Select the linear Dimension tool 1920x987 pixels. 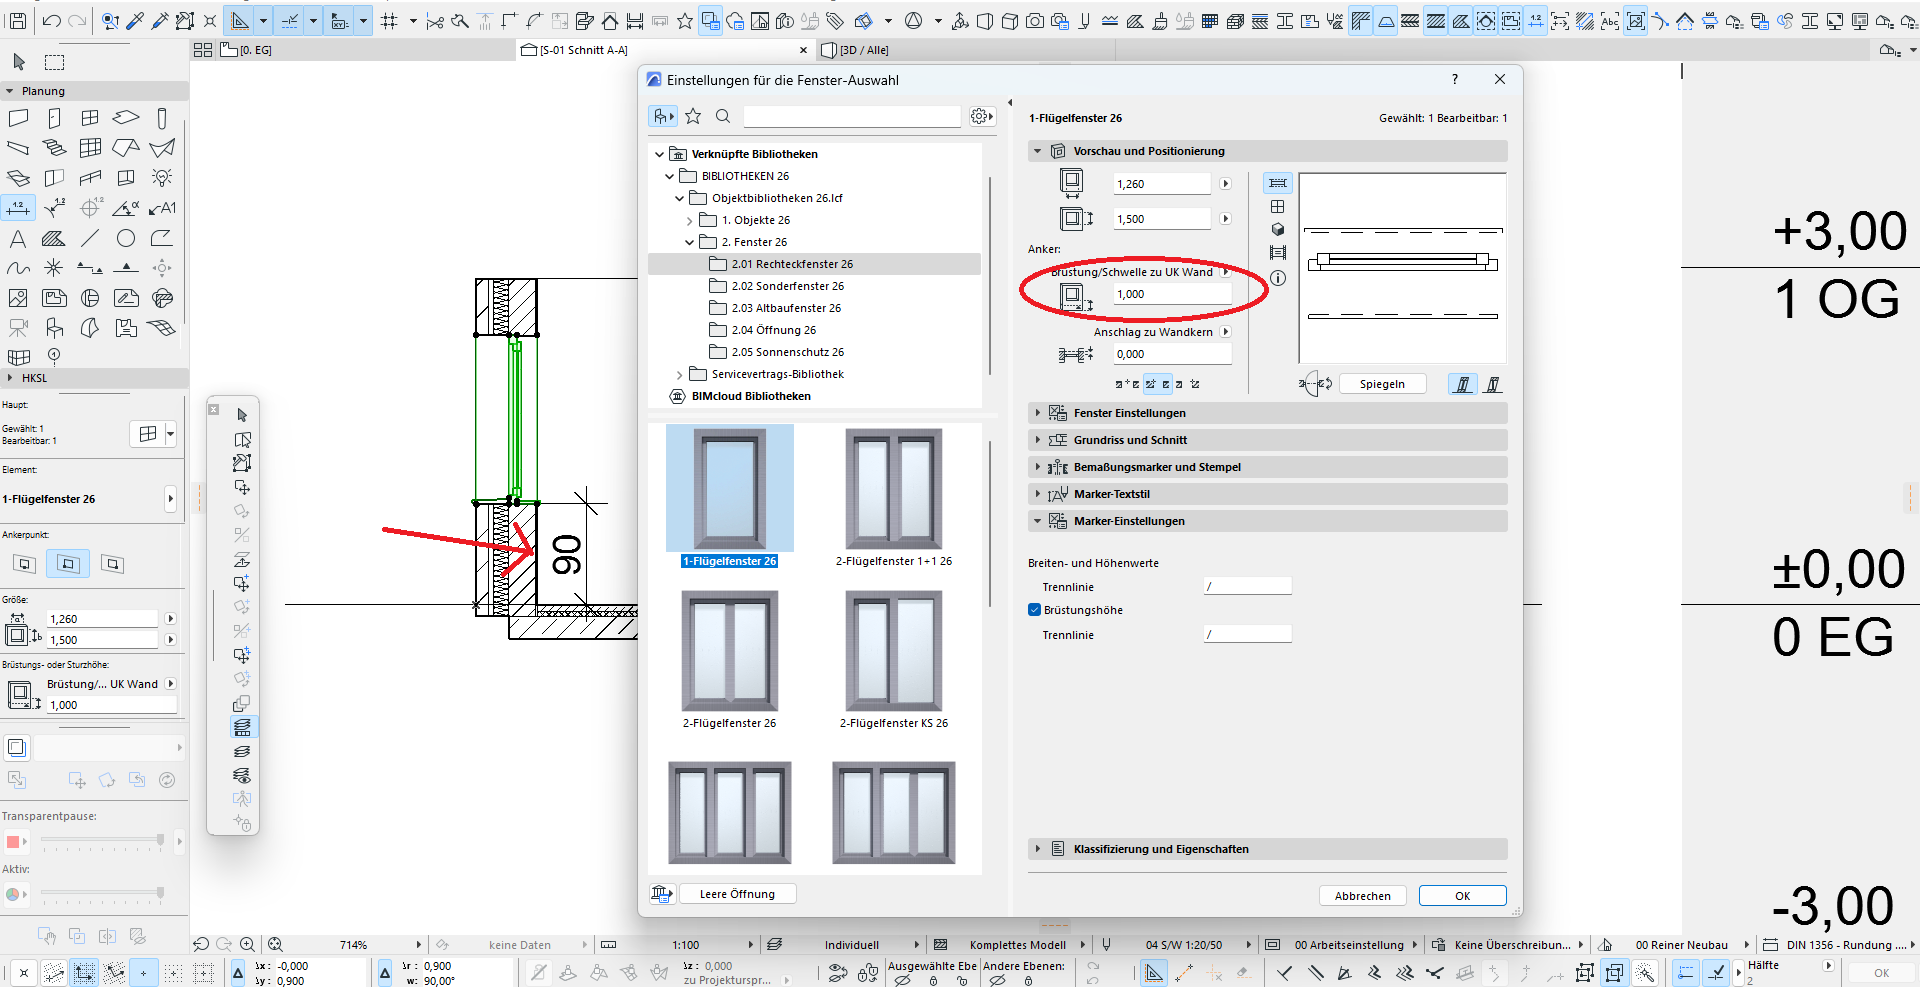tap(18, 208)
